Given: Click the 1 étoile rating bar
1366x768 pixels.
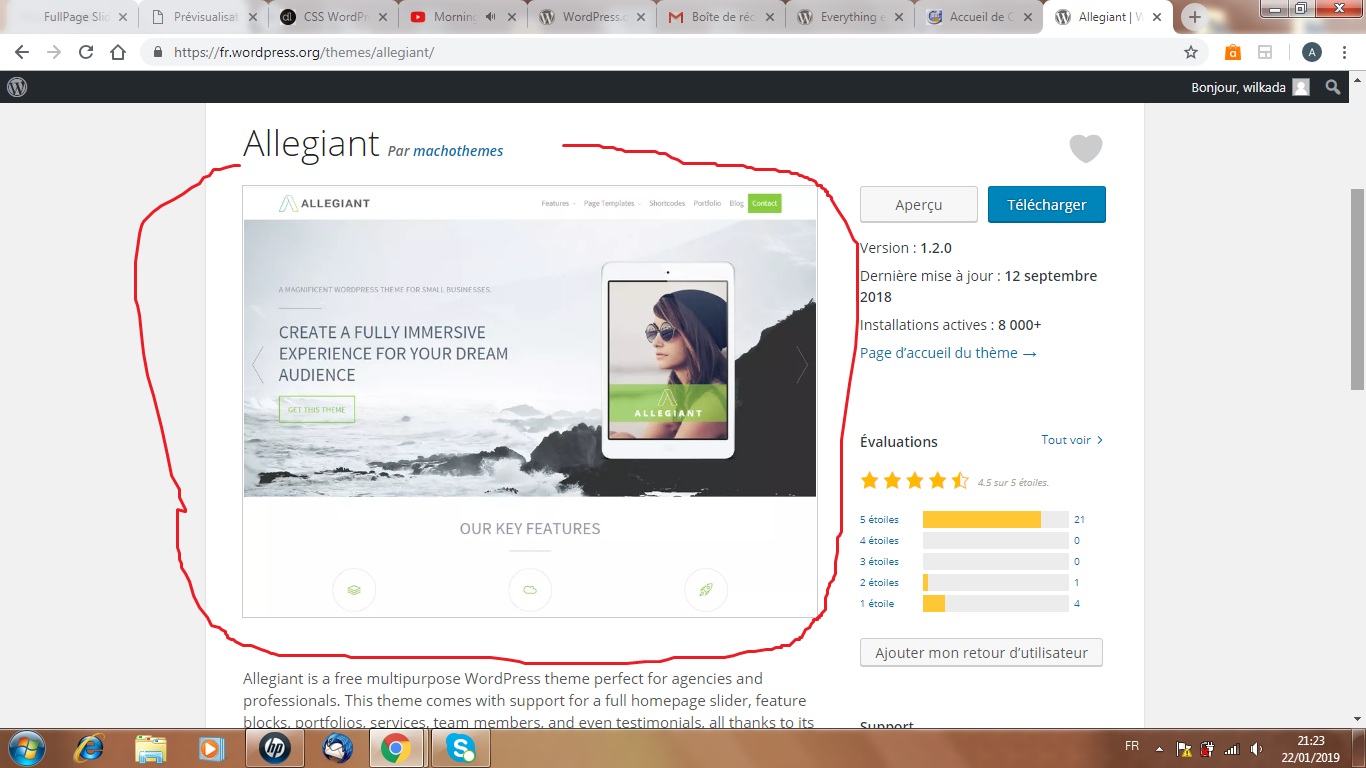Looking at the screenshot, I should click(996, 604).
